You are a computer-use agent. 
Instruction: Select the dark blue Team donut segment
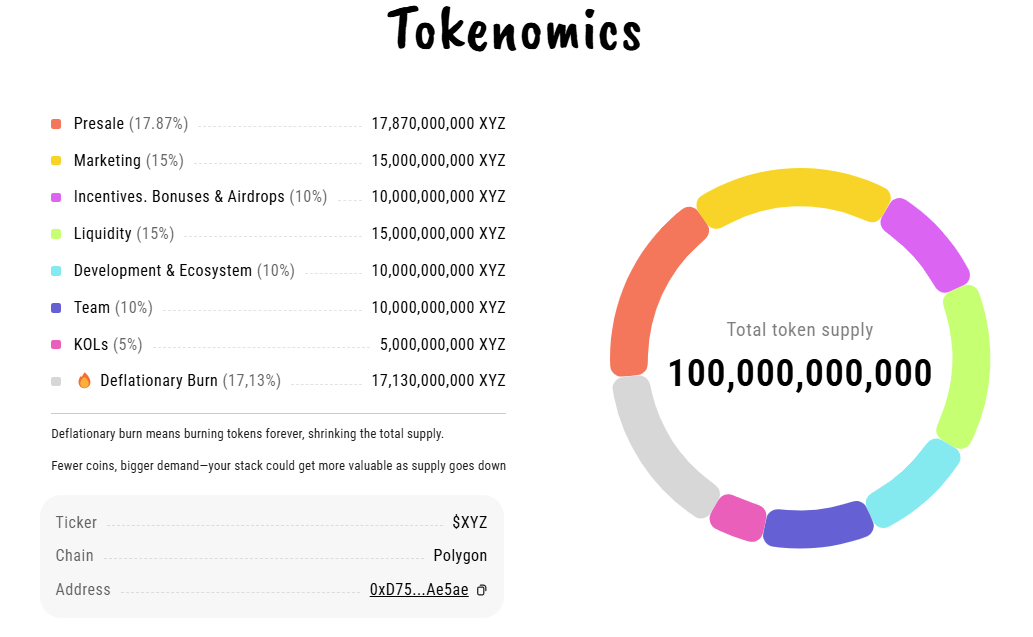tap(817, 525)
